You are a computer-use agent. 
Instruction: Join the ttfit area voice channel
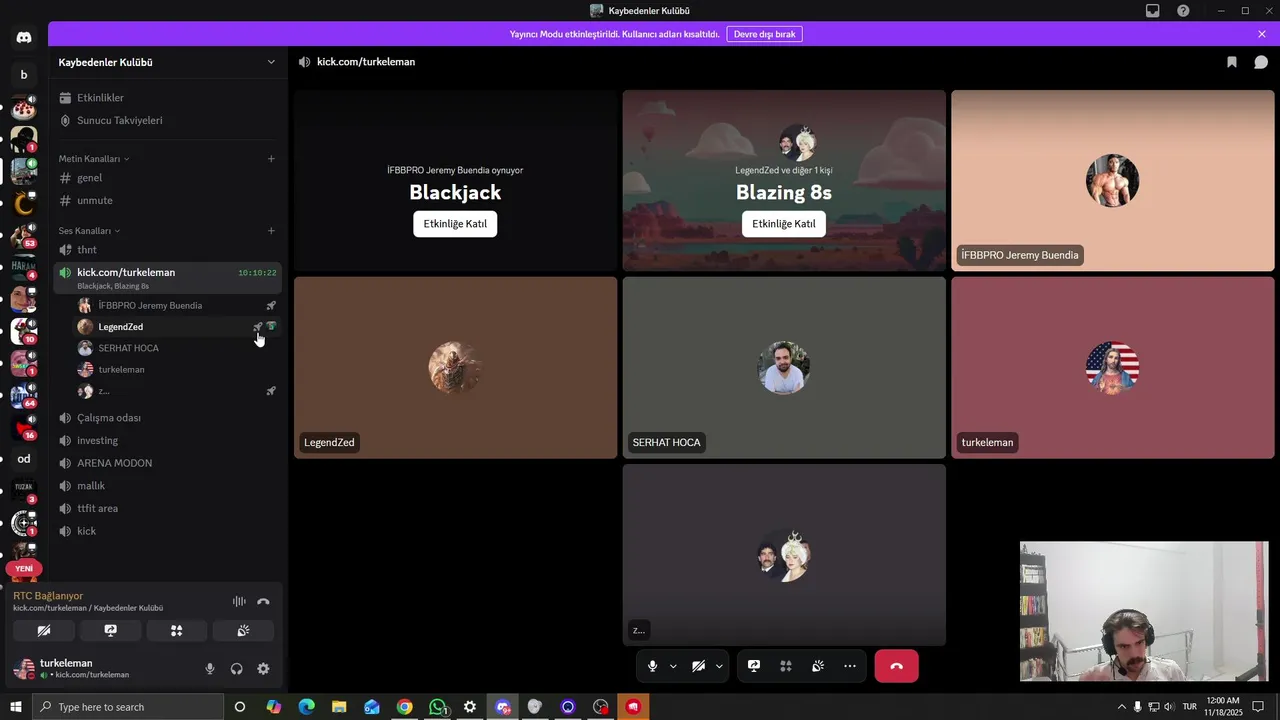(x=167, y=508)
